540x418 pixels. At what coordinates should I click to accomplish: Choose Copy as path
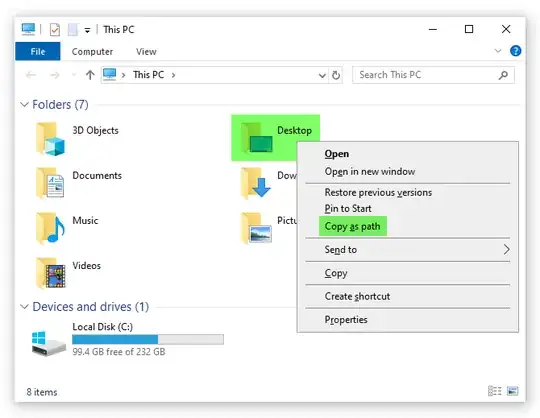[x=353, y=226]
